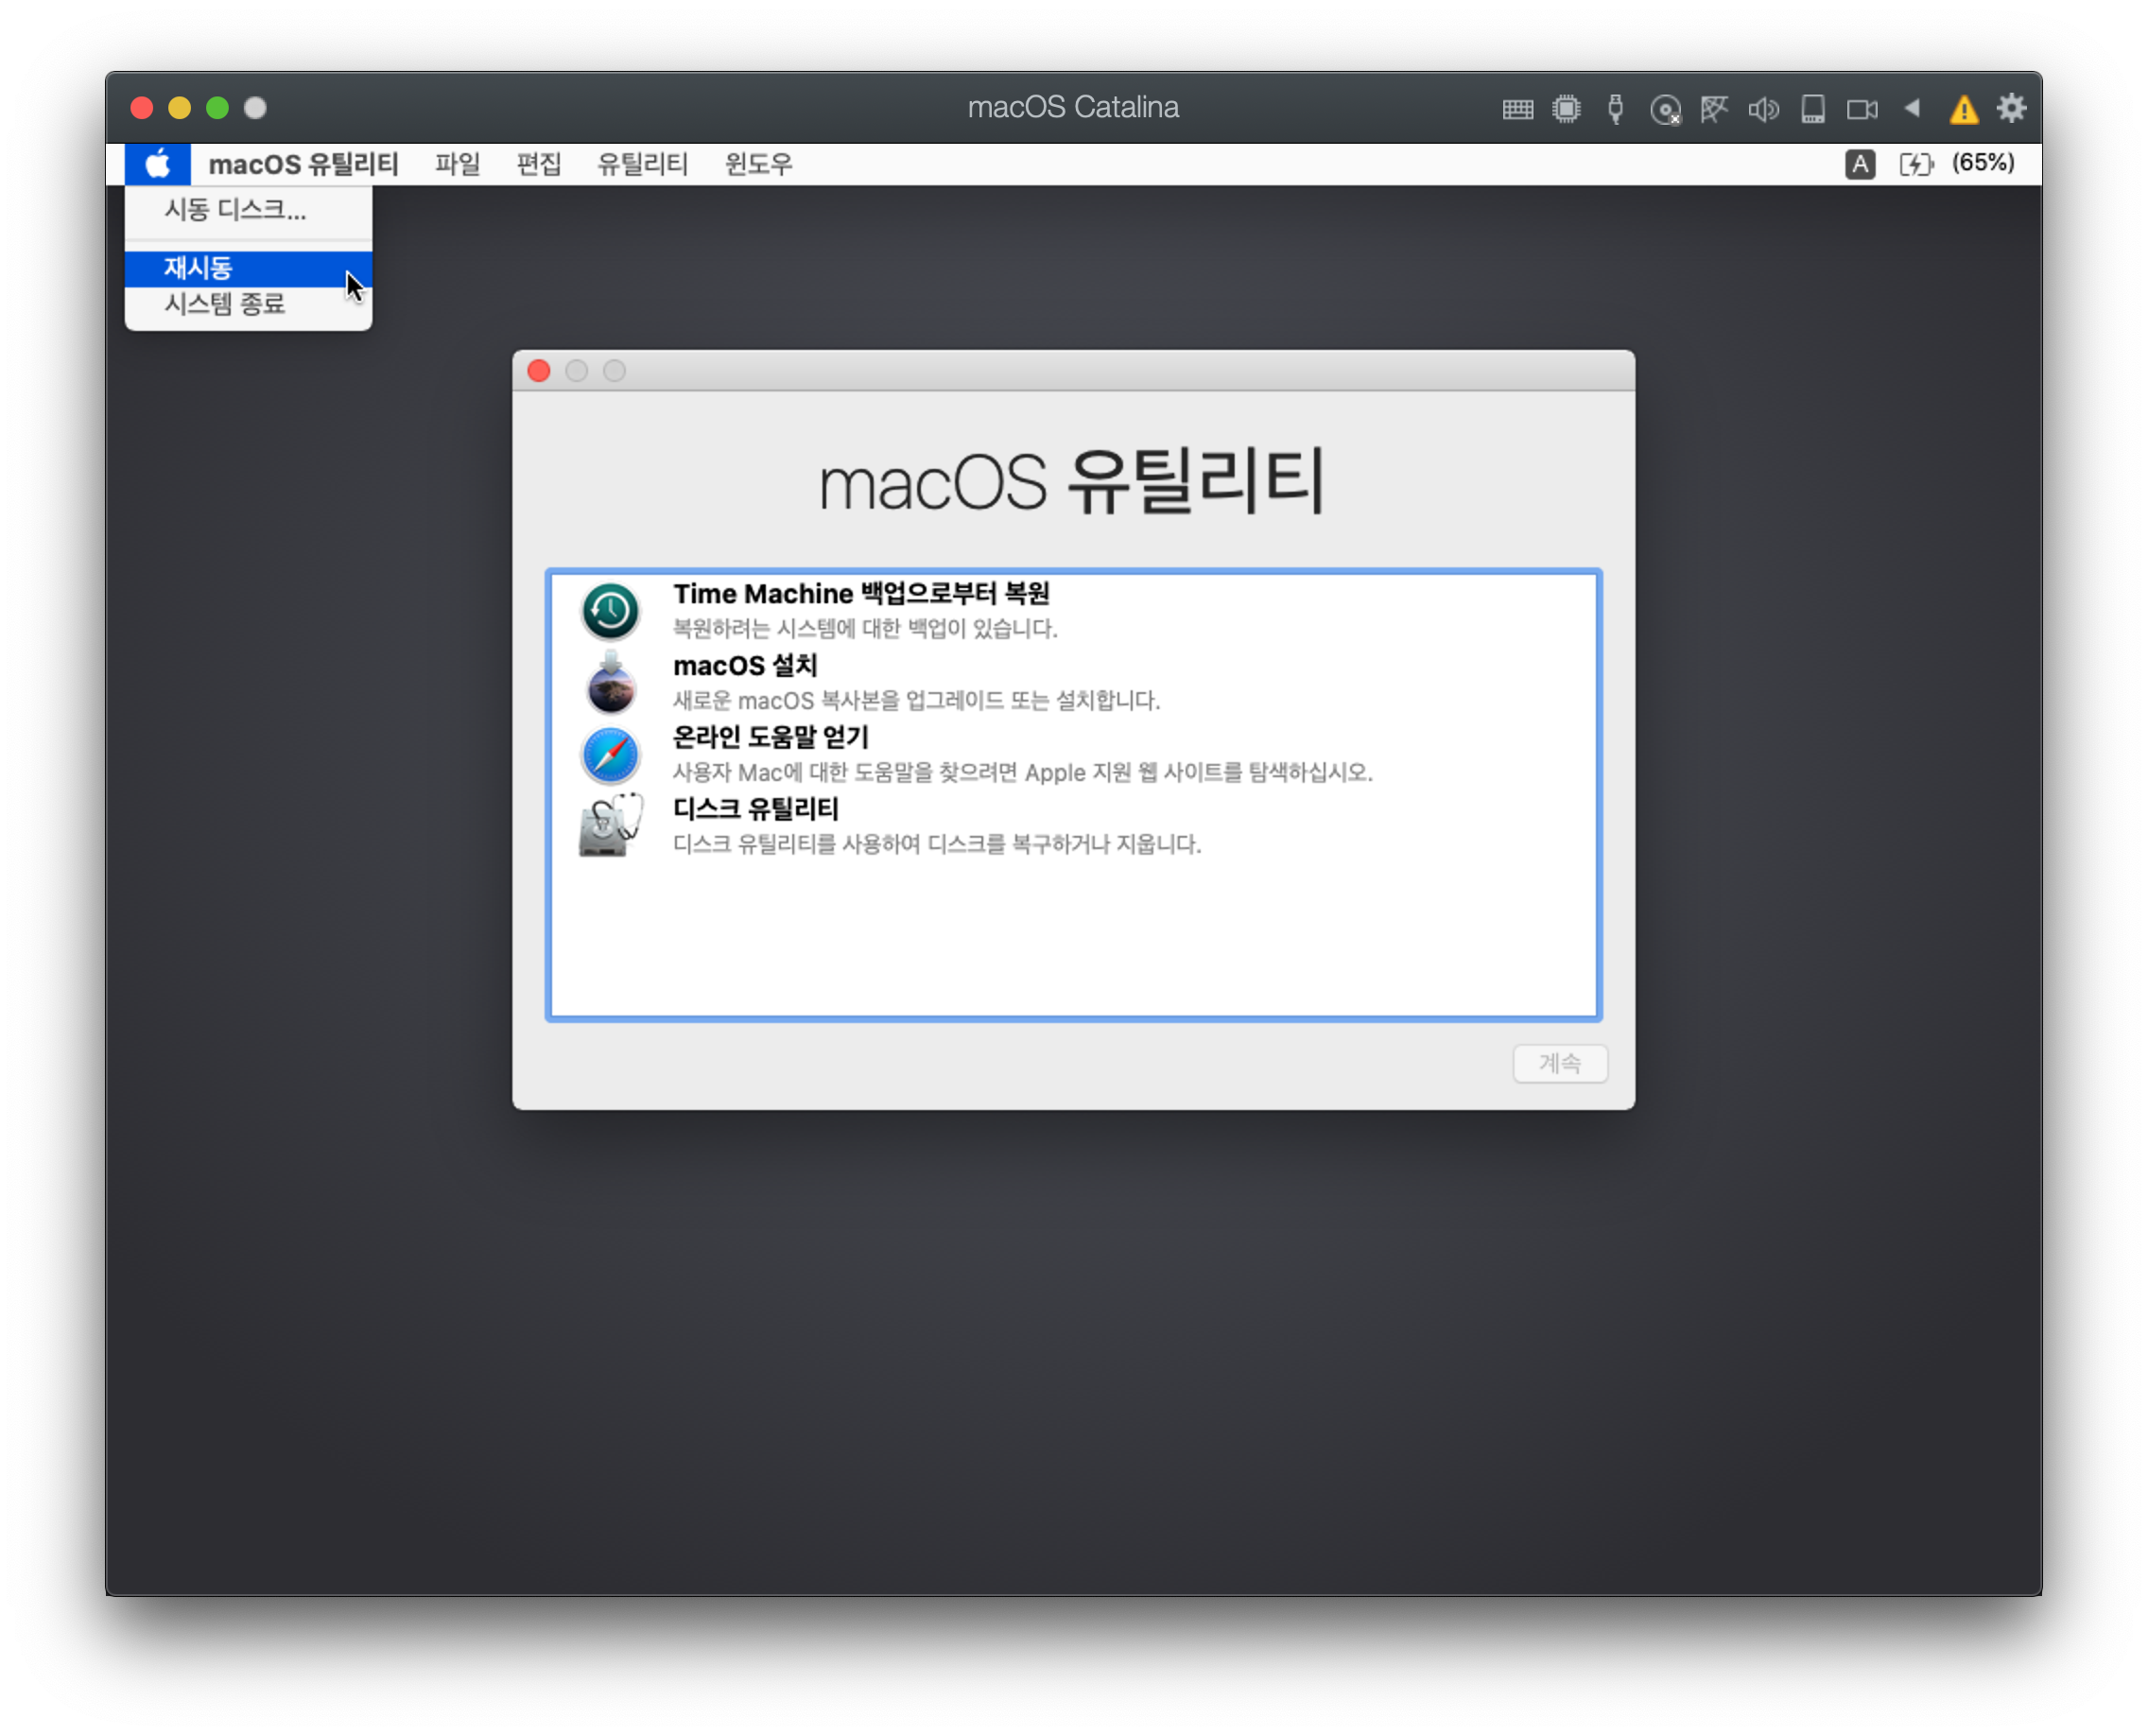Screen dimensions: 2148x1736
Task: Click the '계속' button
Action: (x=1560, y=1063)
